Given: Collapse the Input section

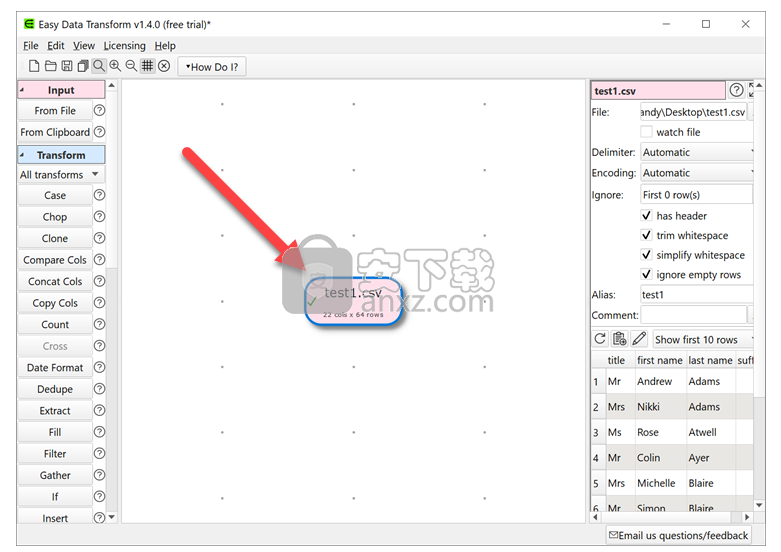Looking at the screenshot, I should point(61,90).
